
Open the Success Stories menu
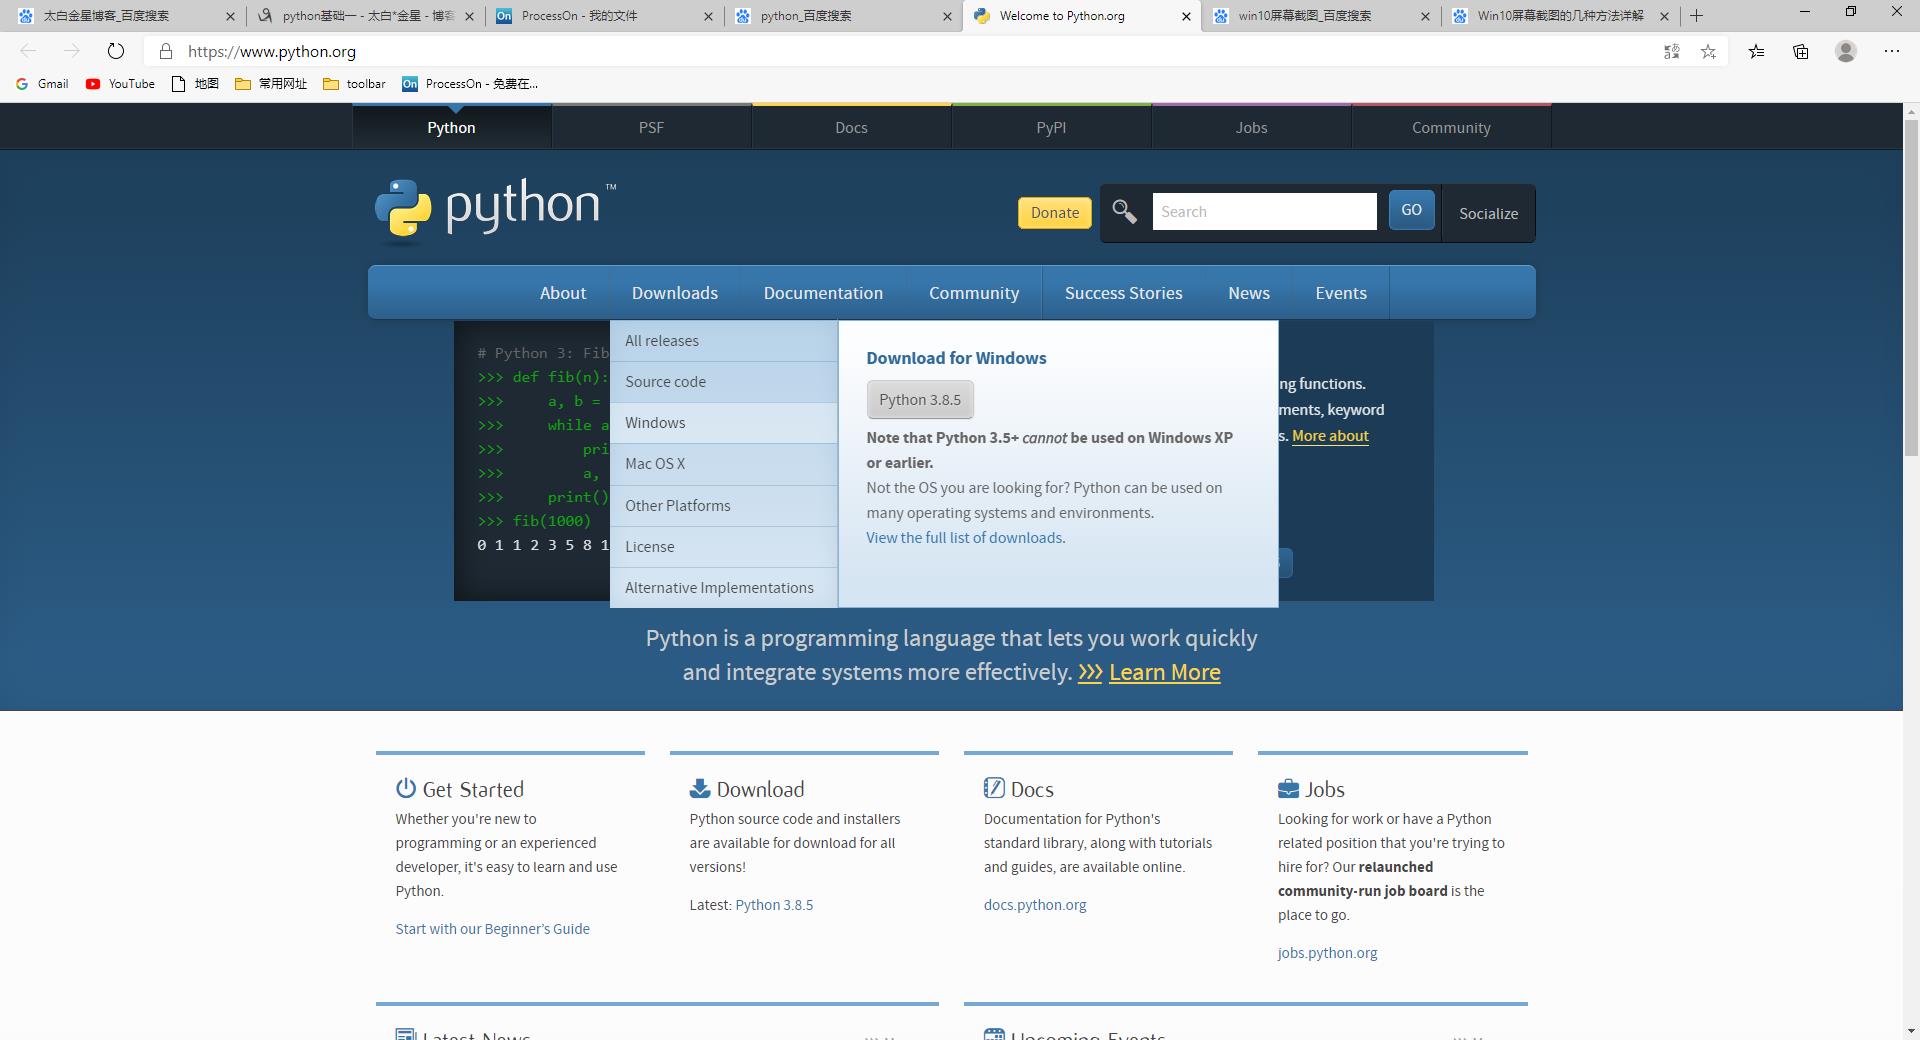pos(1123,293)
